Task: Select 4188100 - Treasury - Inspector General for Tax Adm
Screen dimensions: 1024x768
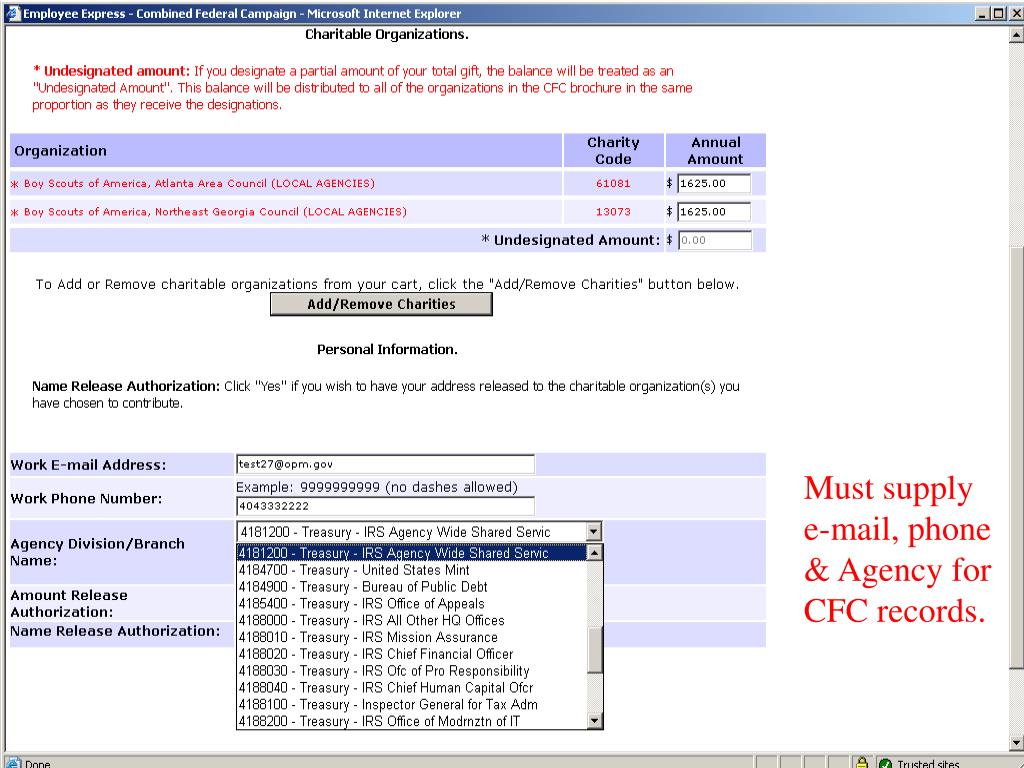Action: click(x=411, y=705)
